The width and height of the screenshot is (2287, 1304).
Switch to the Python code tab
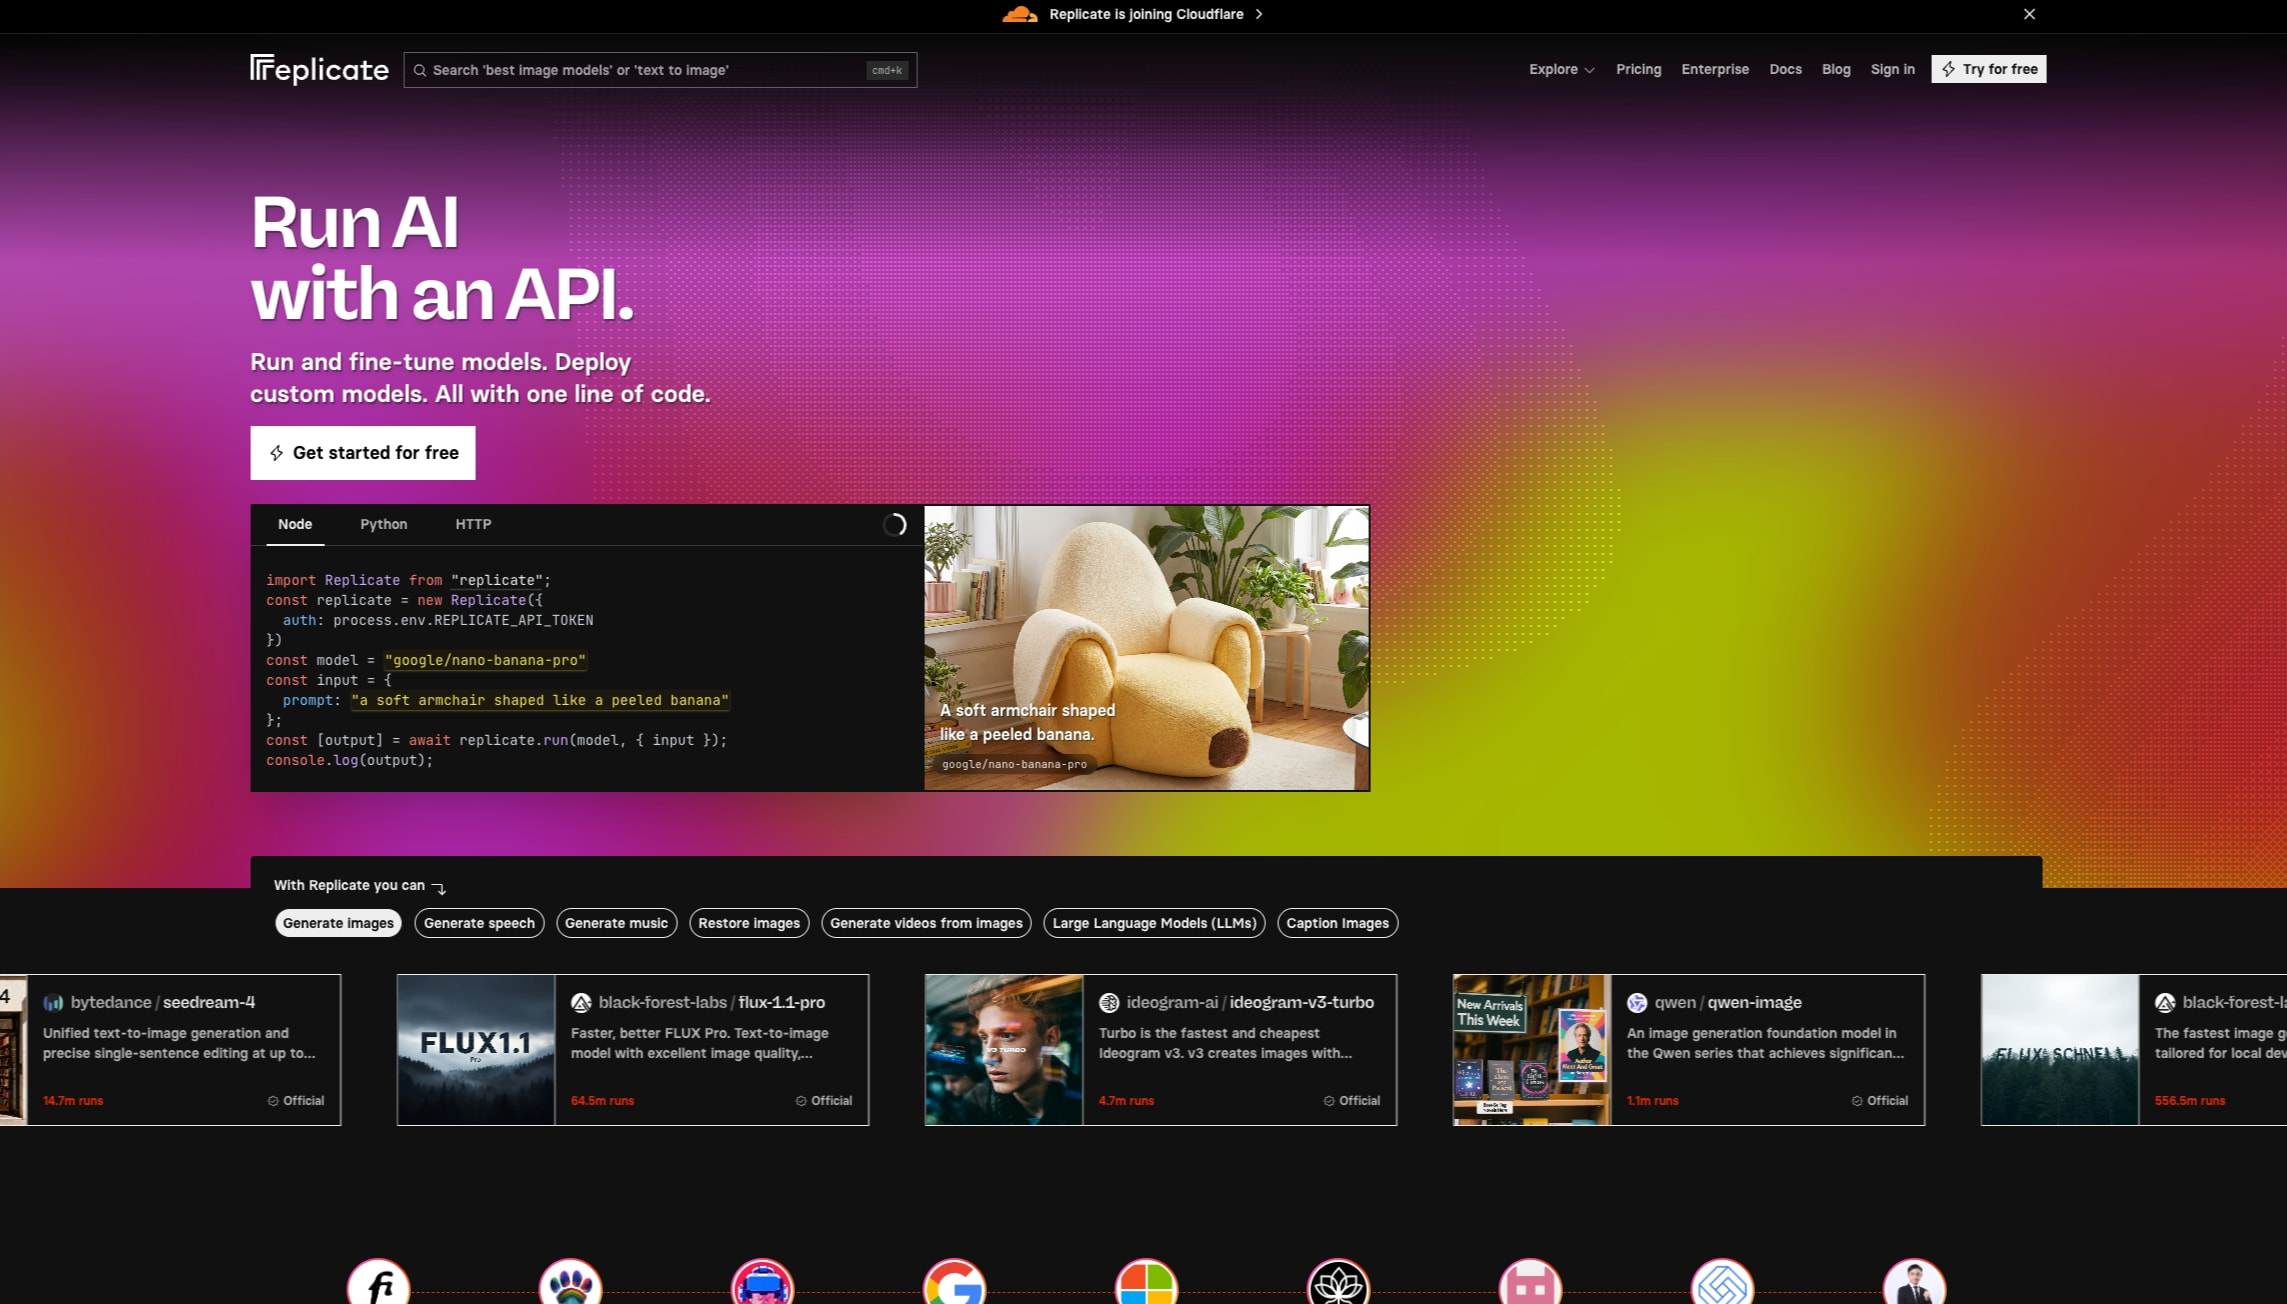coord(384,524)
